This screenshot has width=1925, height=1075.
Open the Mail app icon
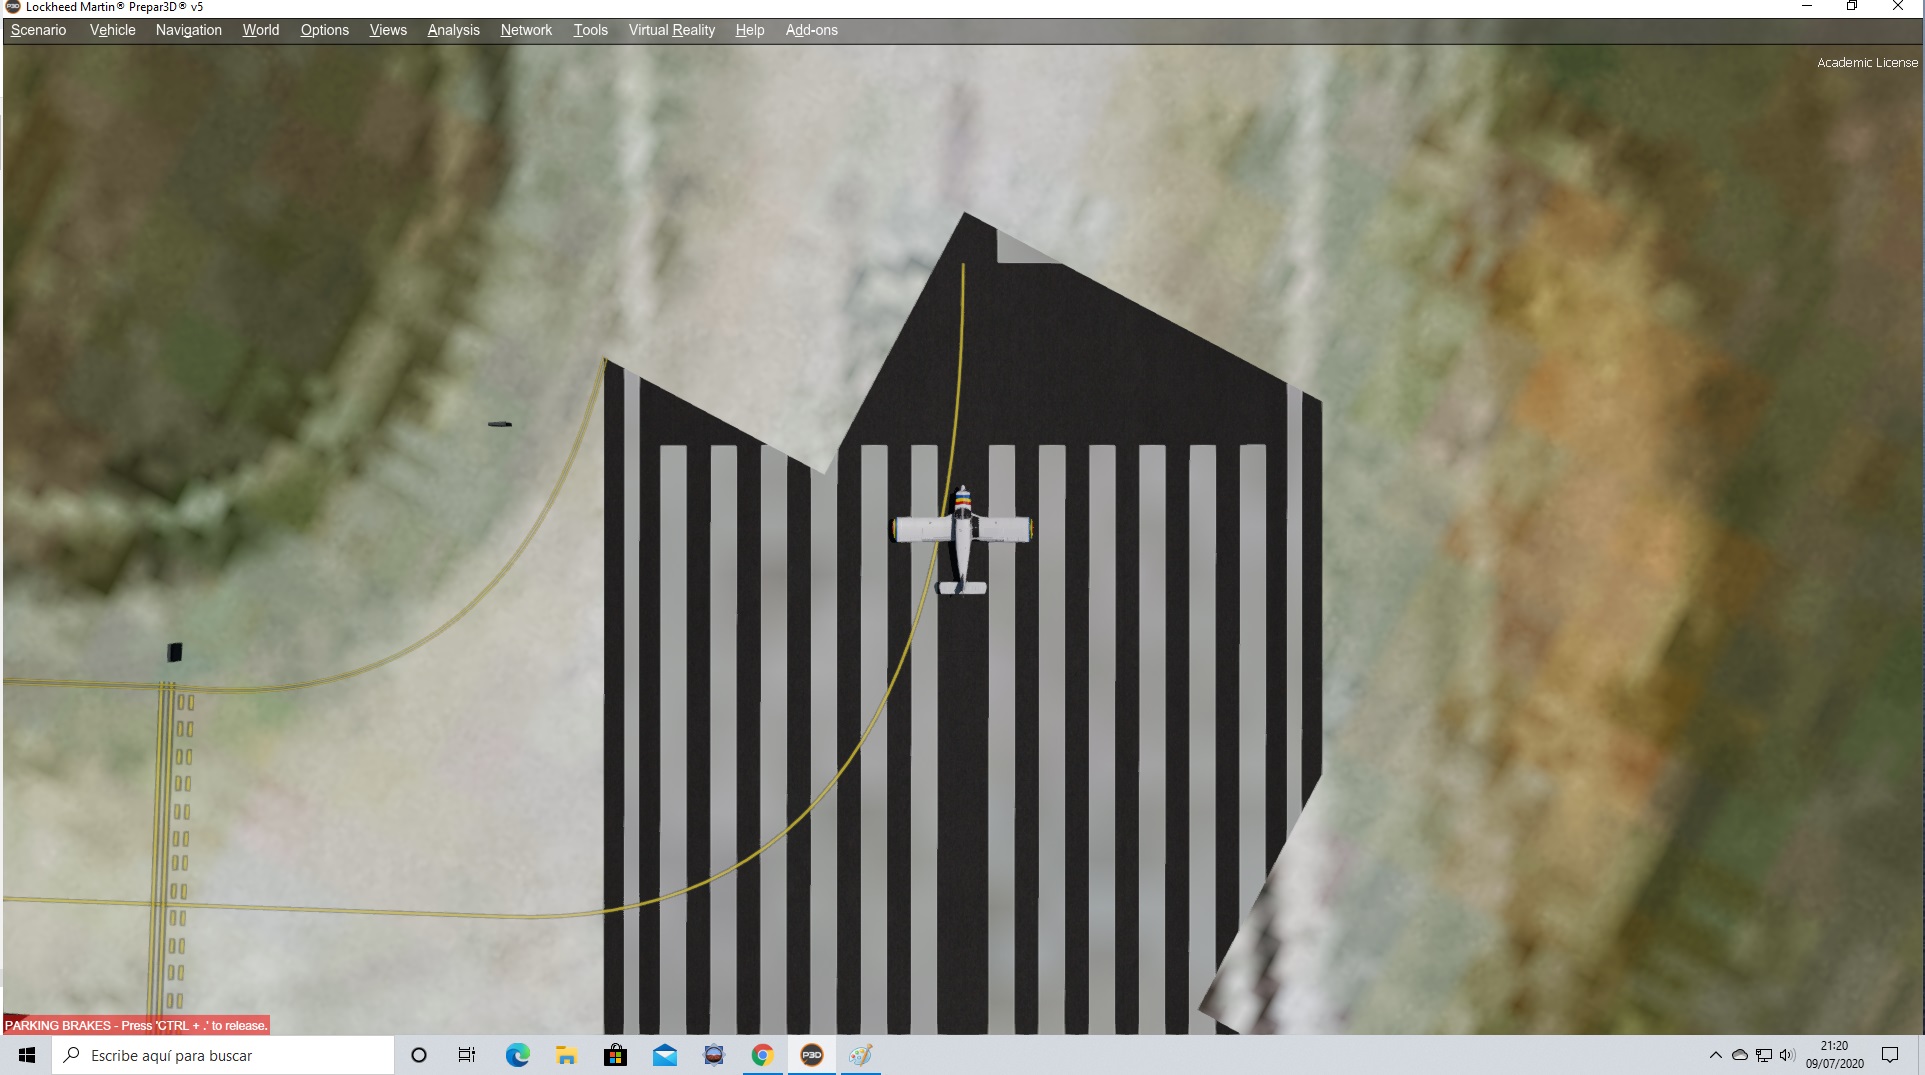[664, 1055]
